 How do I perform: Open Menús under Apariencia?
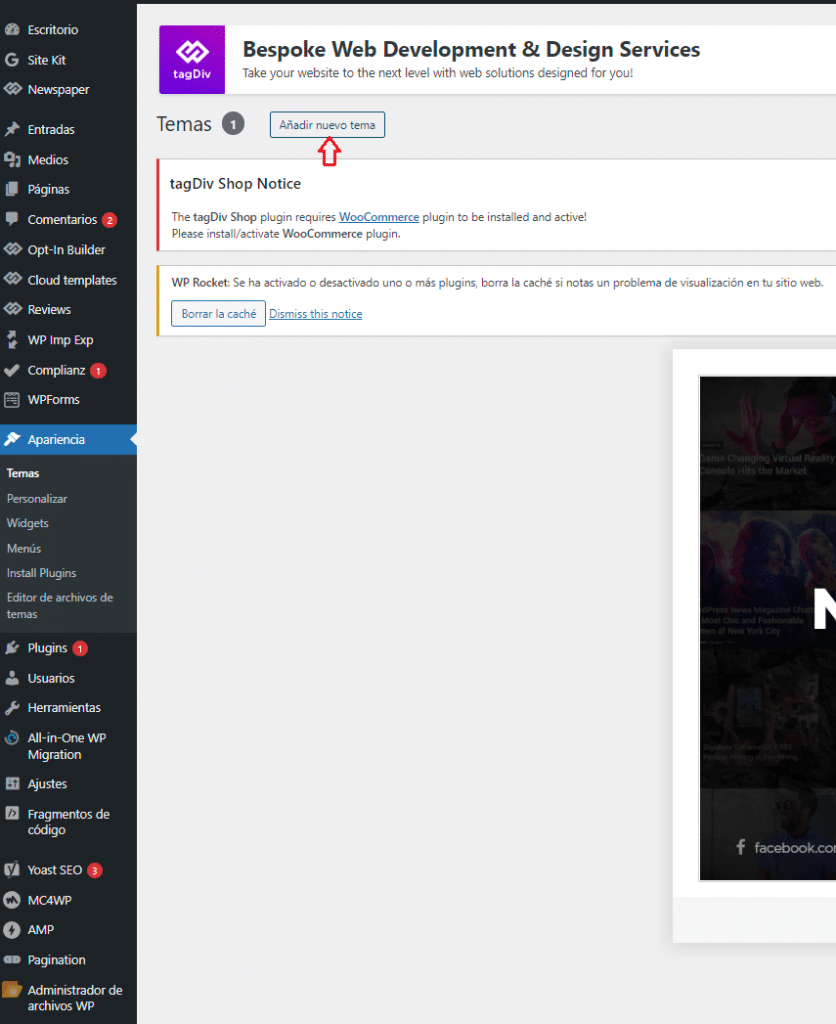click(x=24, y=549)
